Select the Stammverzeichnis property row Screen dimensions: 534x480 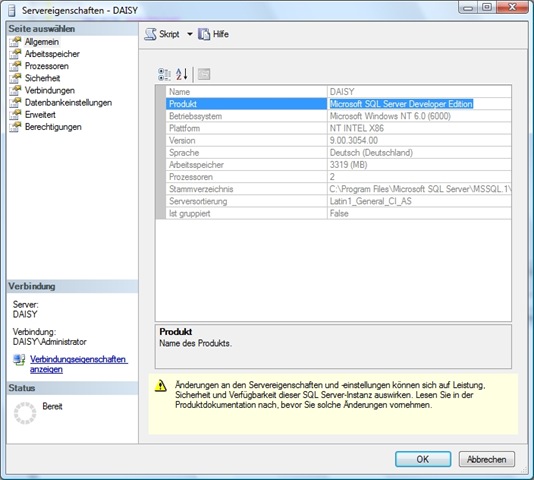[x=339, y=189]
